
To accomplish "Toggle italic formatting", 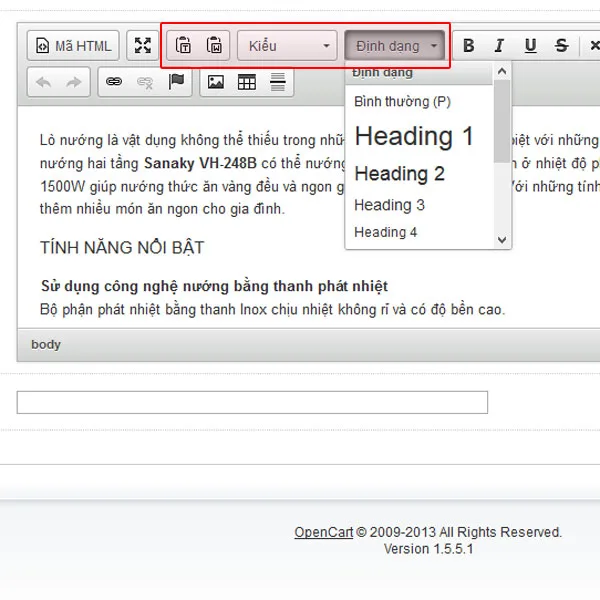I will (499, 46).
